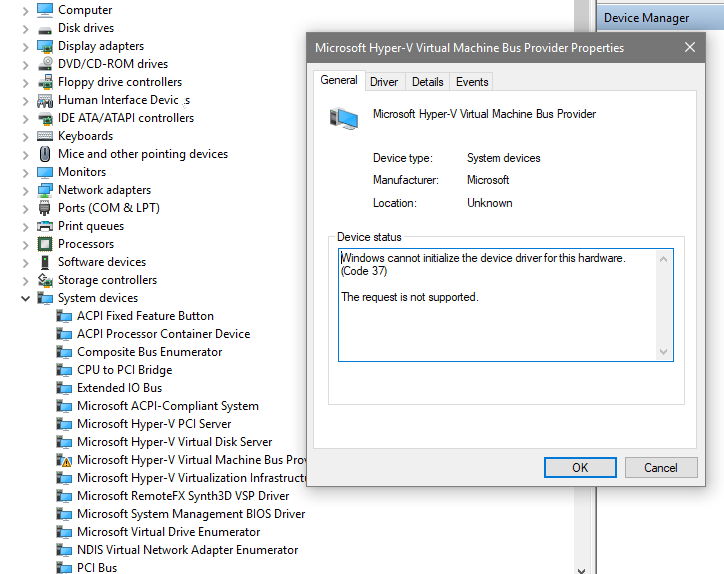724x574 pixels.
Task: Click inside the Device status text box
Action: point(506,305)
